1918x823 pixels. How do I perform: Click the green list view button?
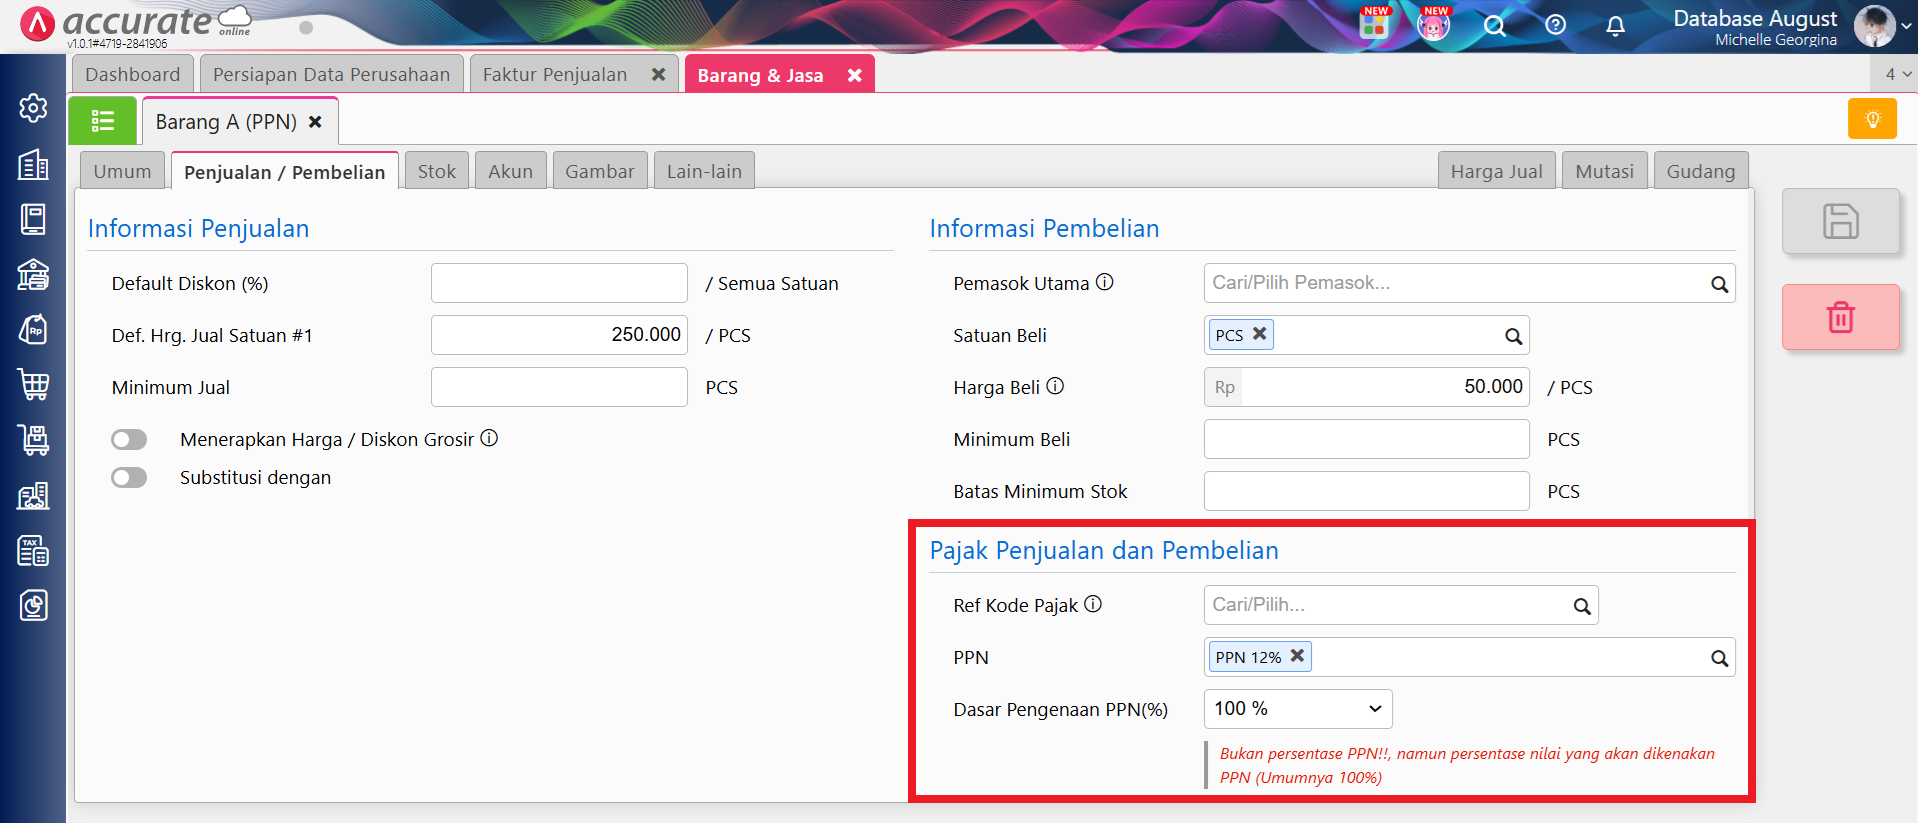[103, 121]
